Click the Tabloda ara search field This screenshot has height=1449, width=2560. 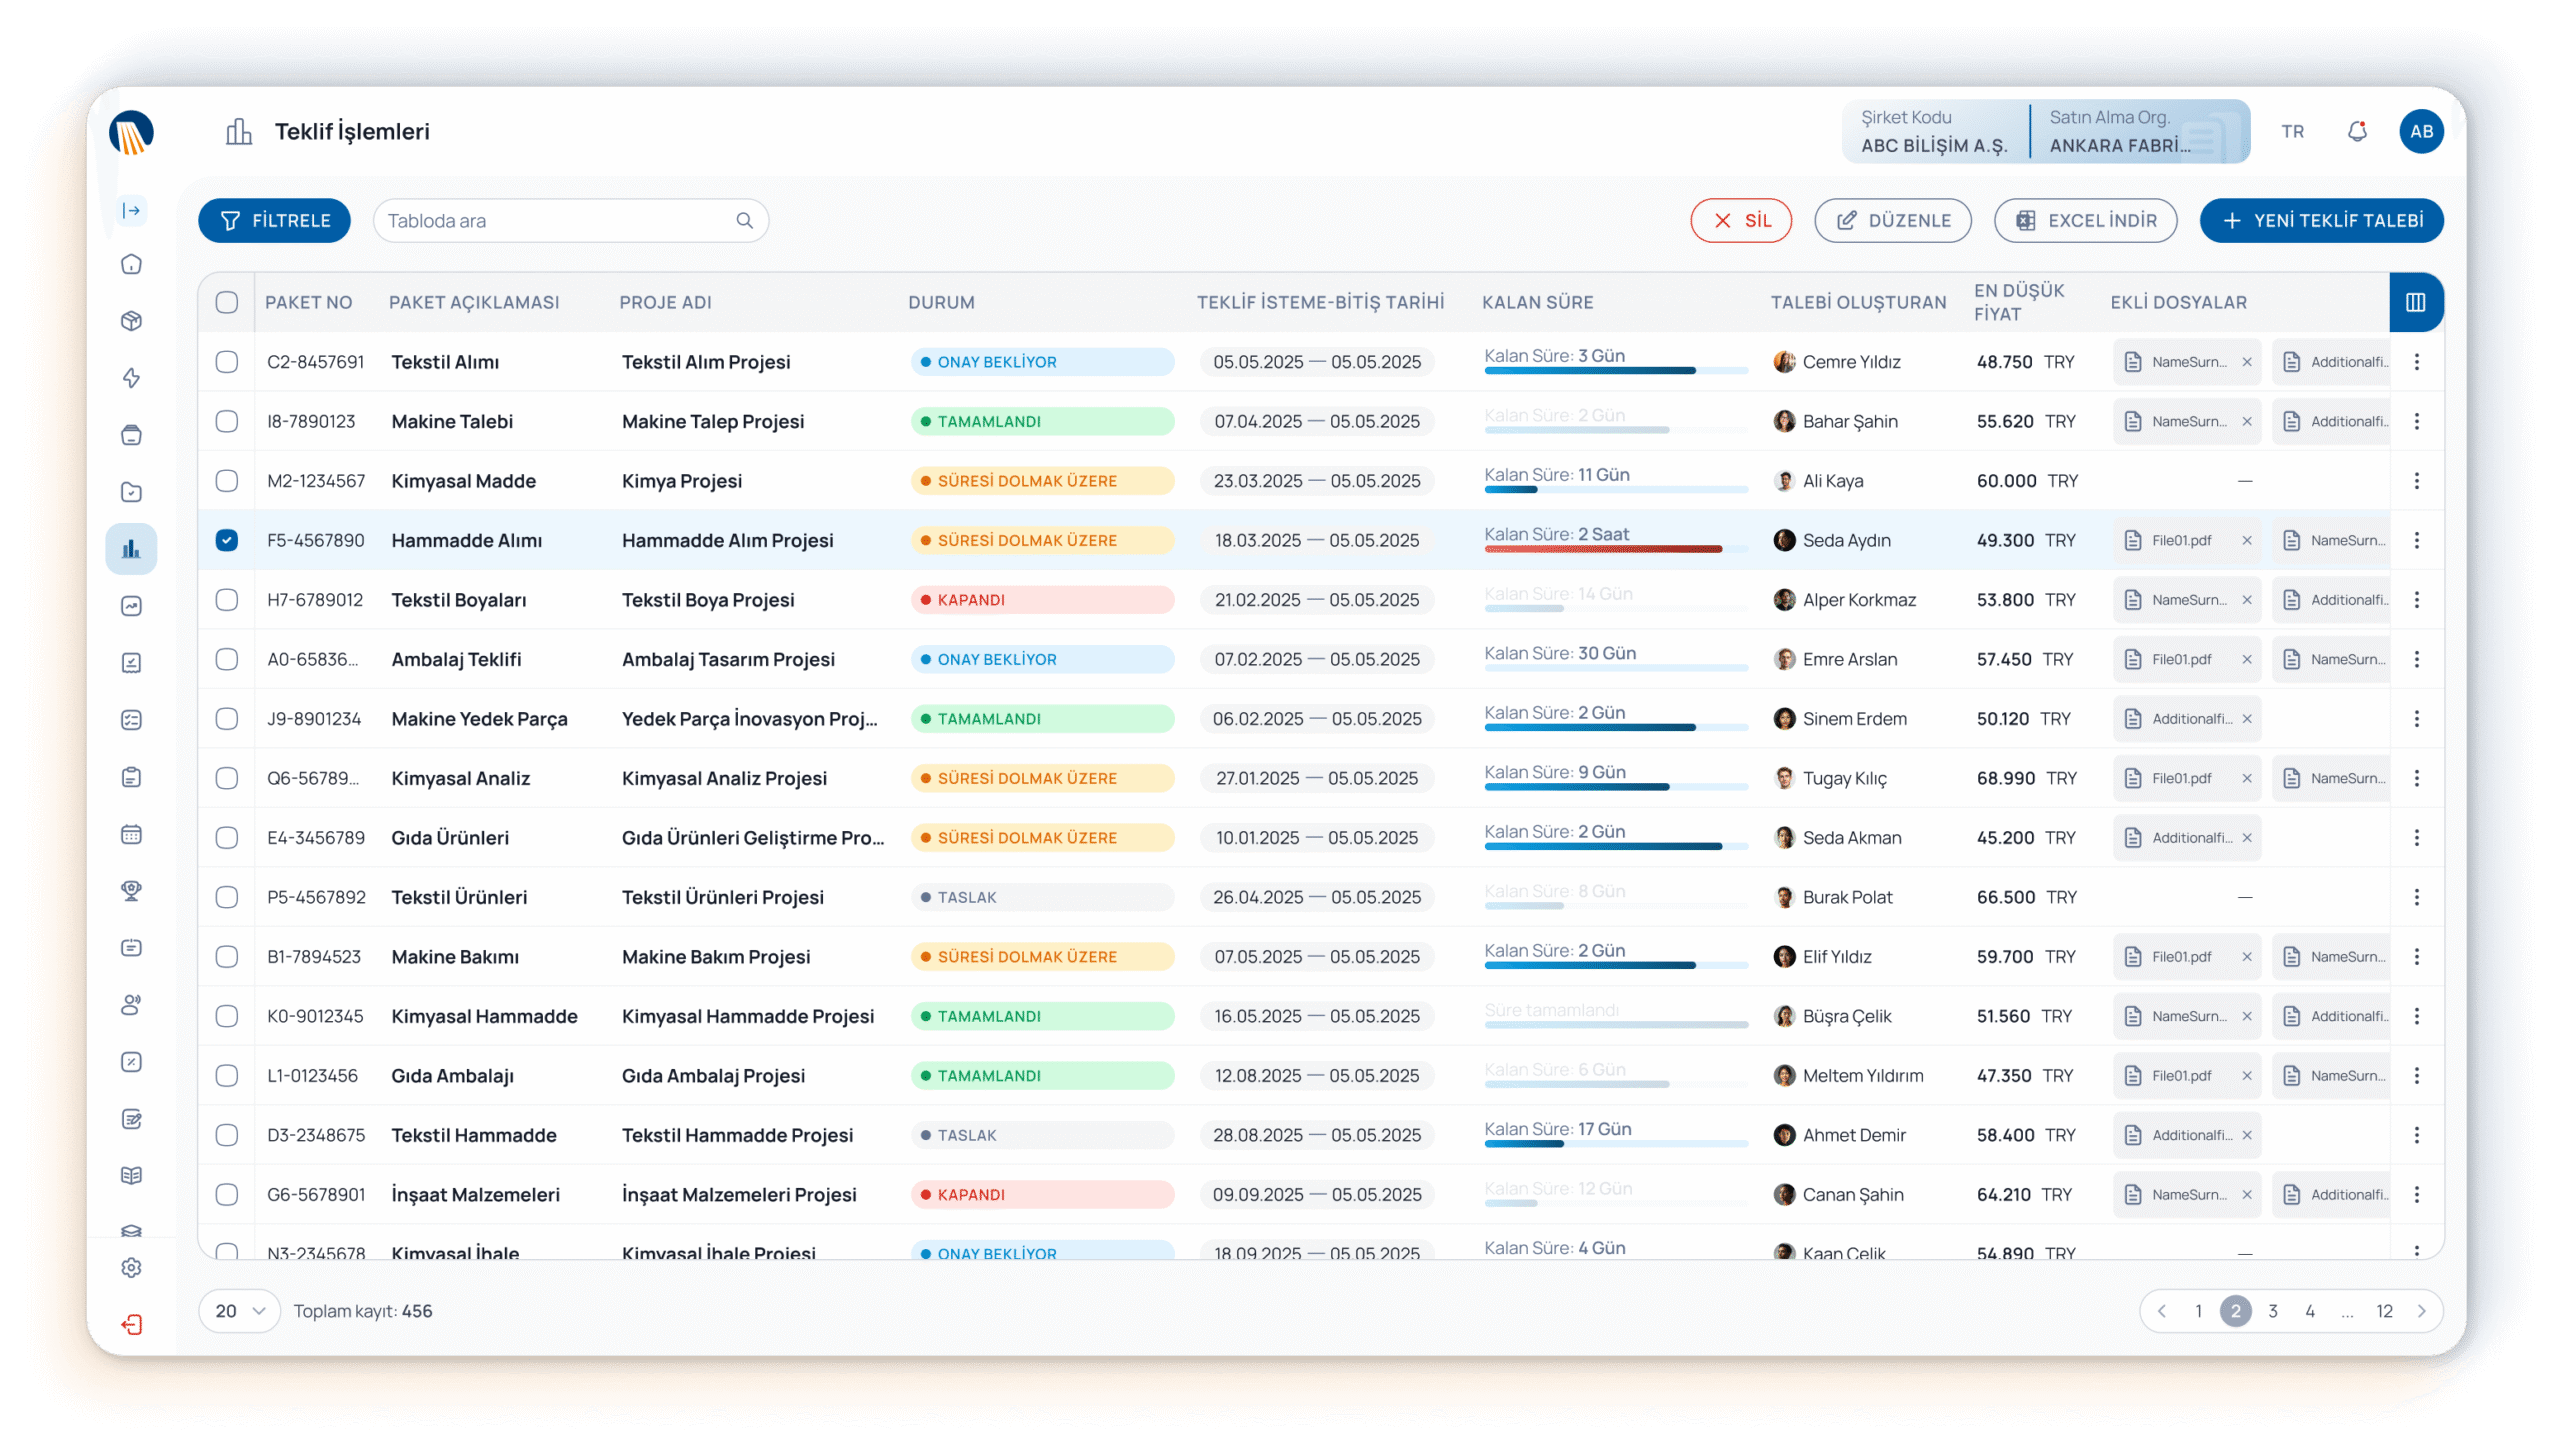click(560, 220)
